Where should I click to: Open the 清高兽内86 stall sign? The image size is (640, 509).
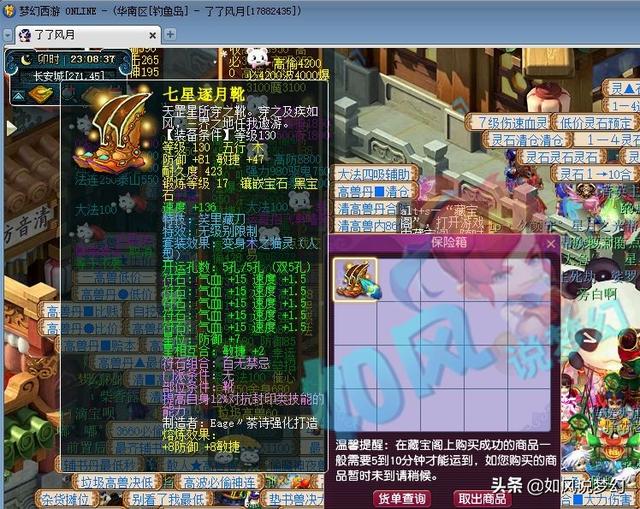tap(367, 225)
